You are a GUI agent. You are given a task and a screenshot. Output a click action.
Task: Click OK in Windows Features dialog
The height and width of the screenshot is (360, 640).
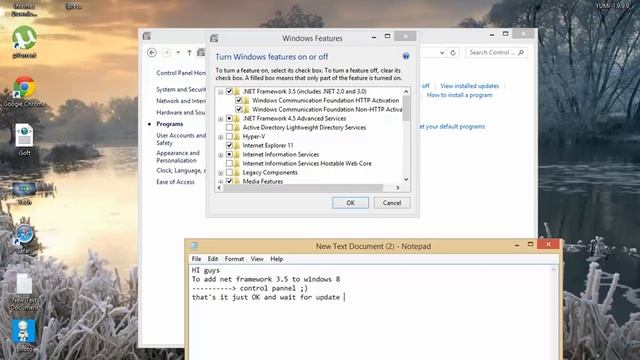[x=350, y=203]
